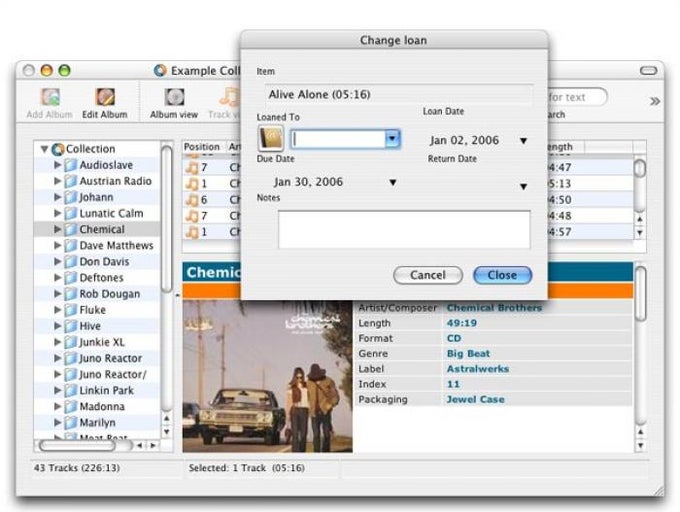Click the toolbar overflow chevron
This screenshot has width=680, height=512.
[655, 101]
